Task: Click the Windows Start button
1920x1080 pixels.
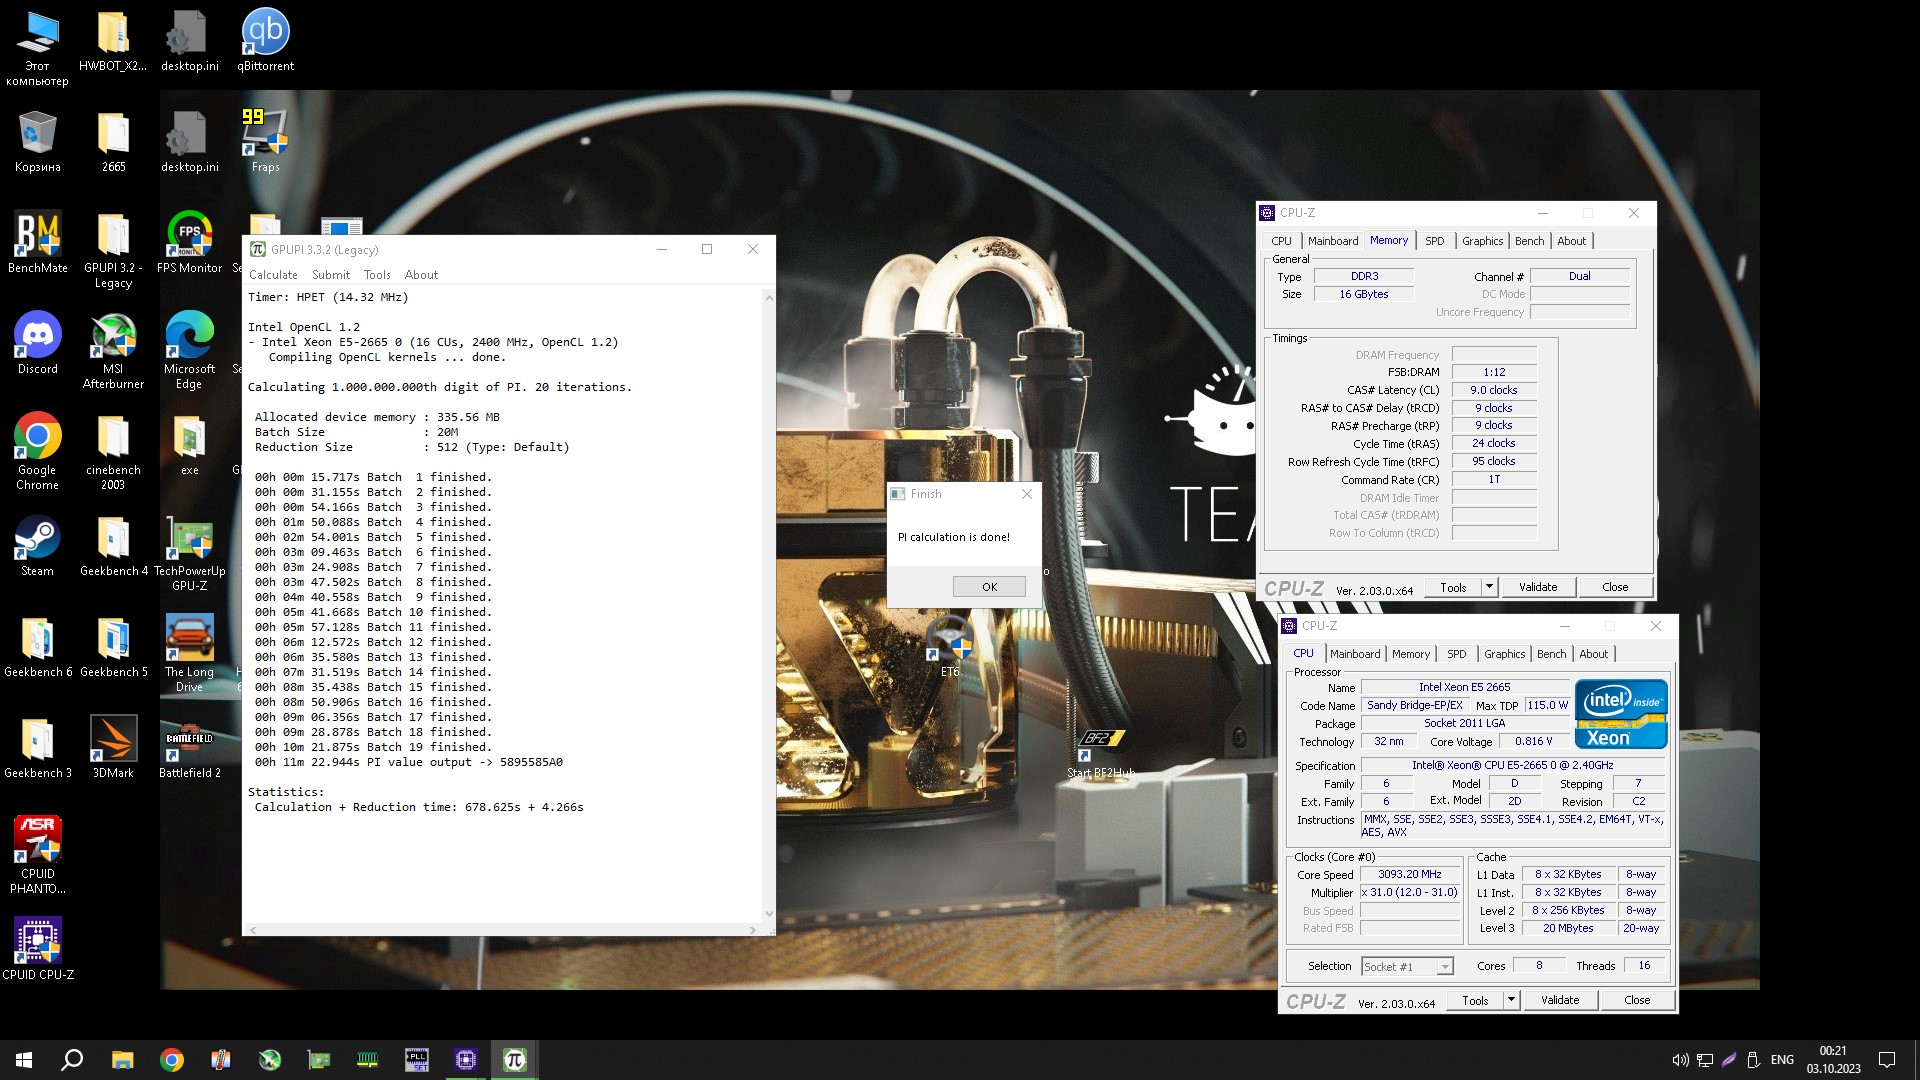Action: [x=24, y=1060]
